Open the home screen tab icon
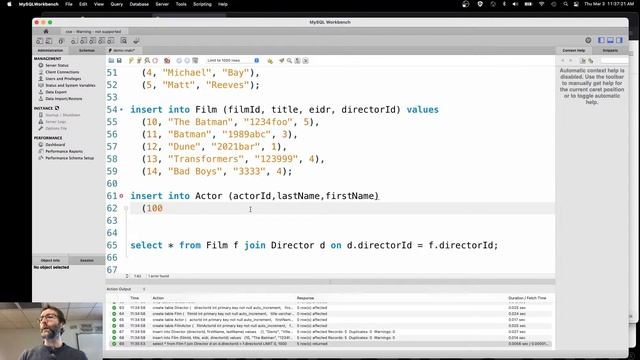This screenshot has height=360, width=640. 46,31
